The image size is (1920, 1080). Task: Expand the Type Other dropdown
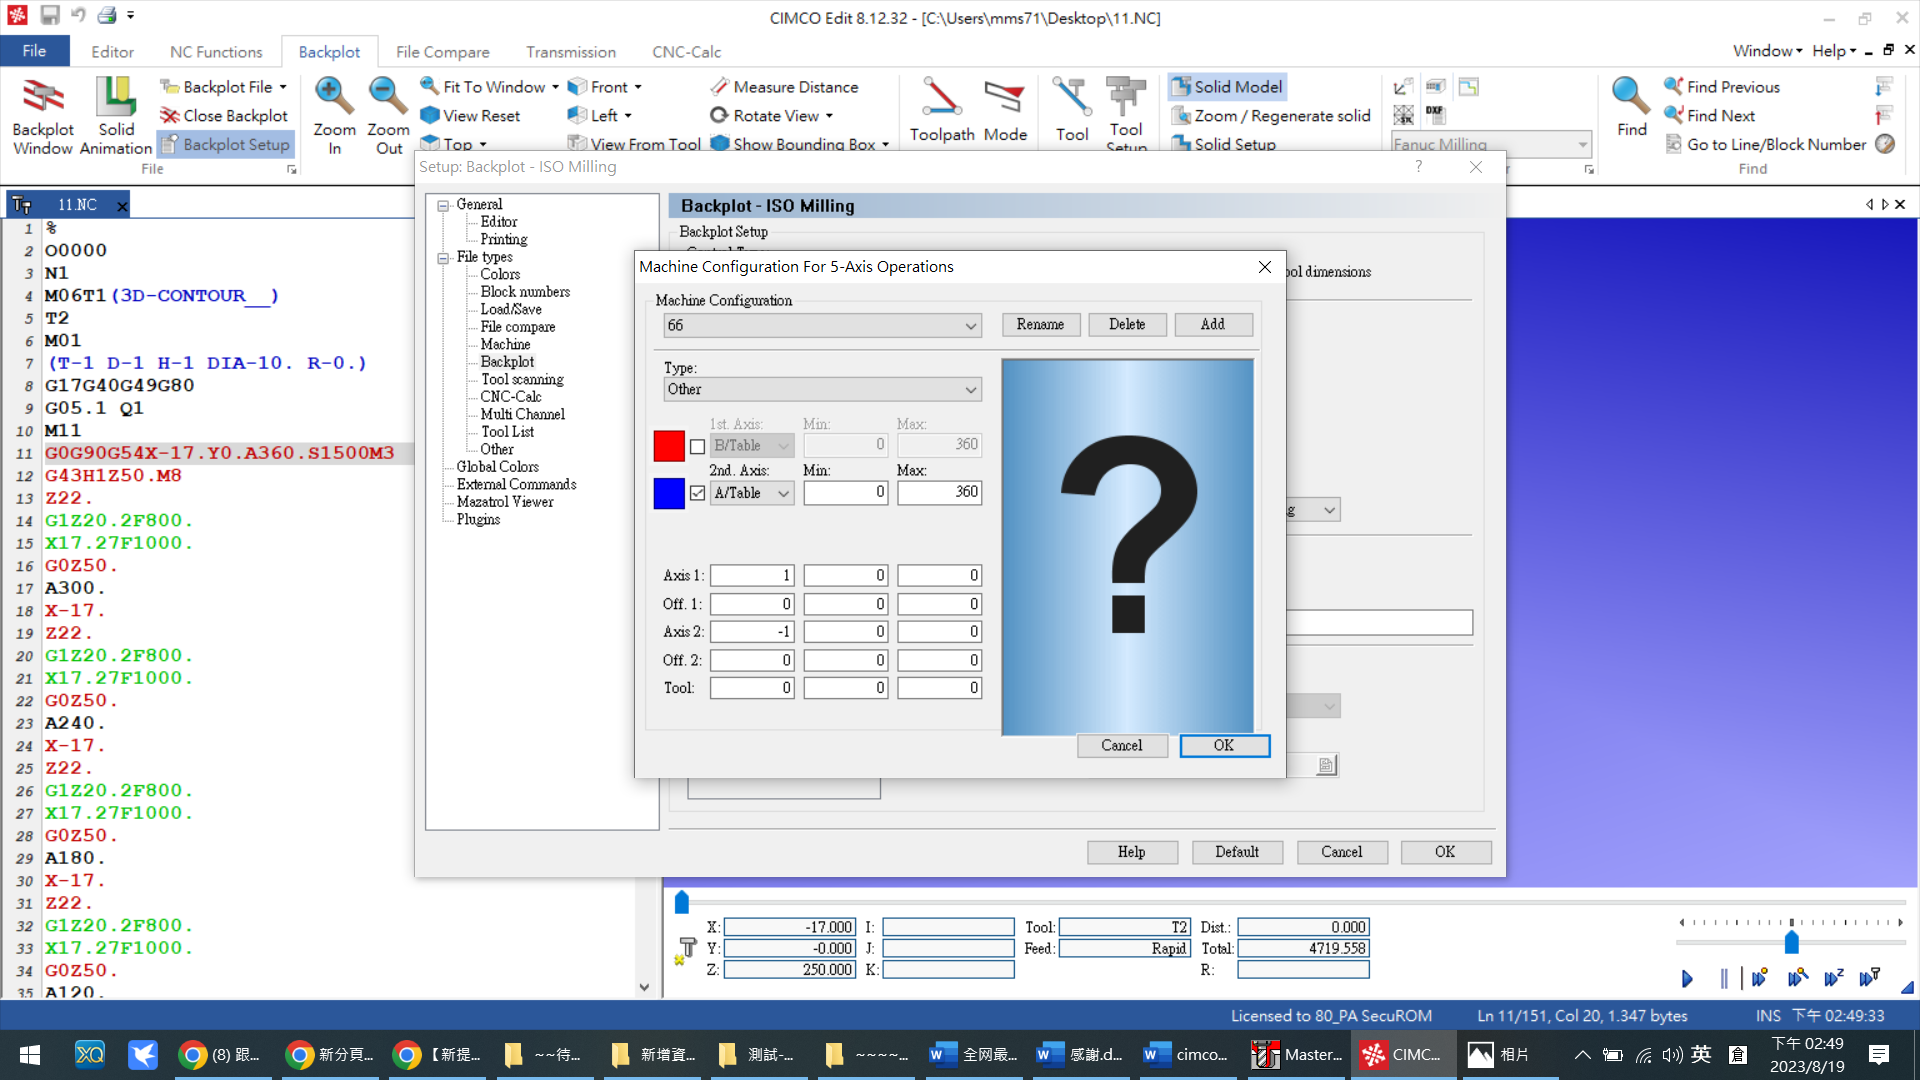click(822, 390)
